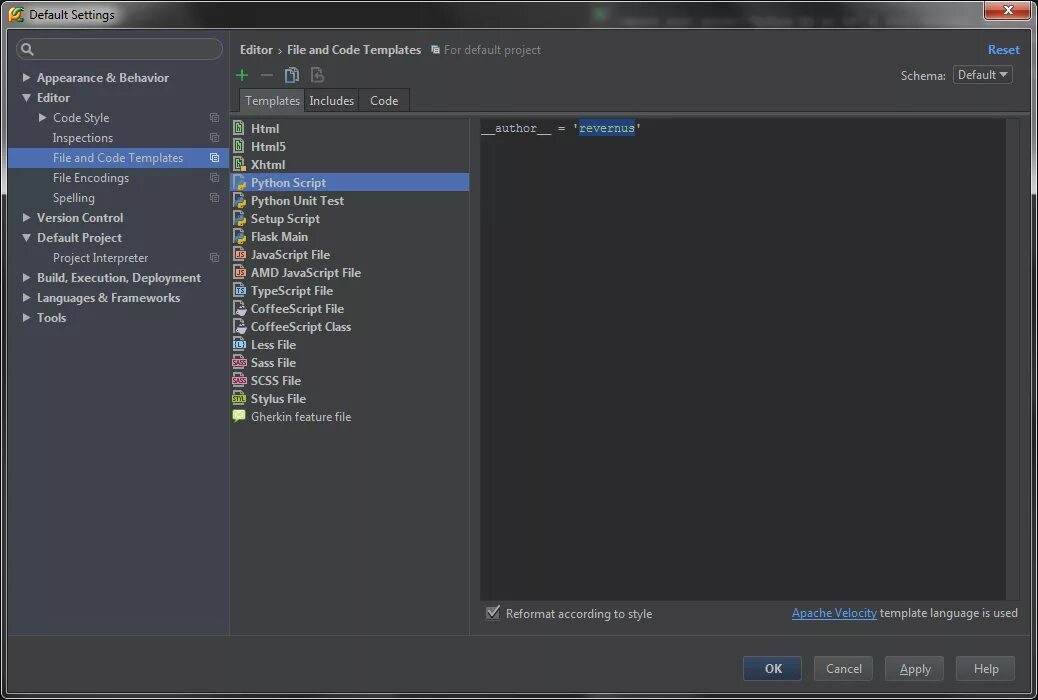Viewport: 1038px width, 700px height.
Task: Click the CoffeeScript File cup icon
Action: tap(239, 309)
